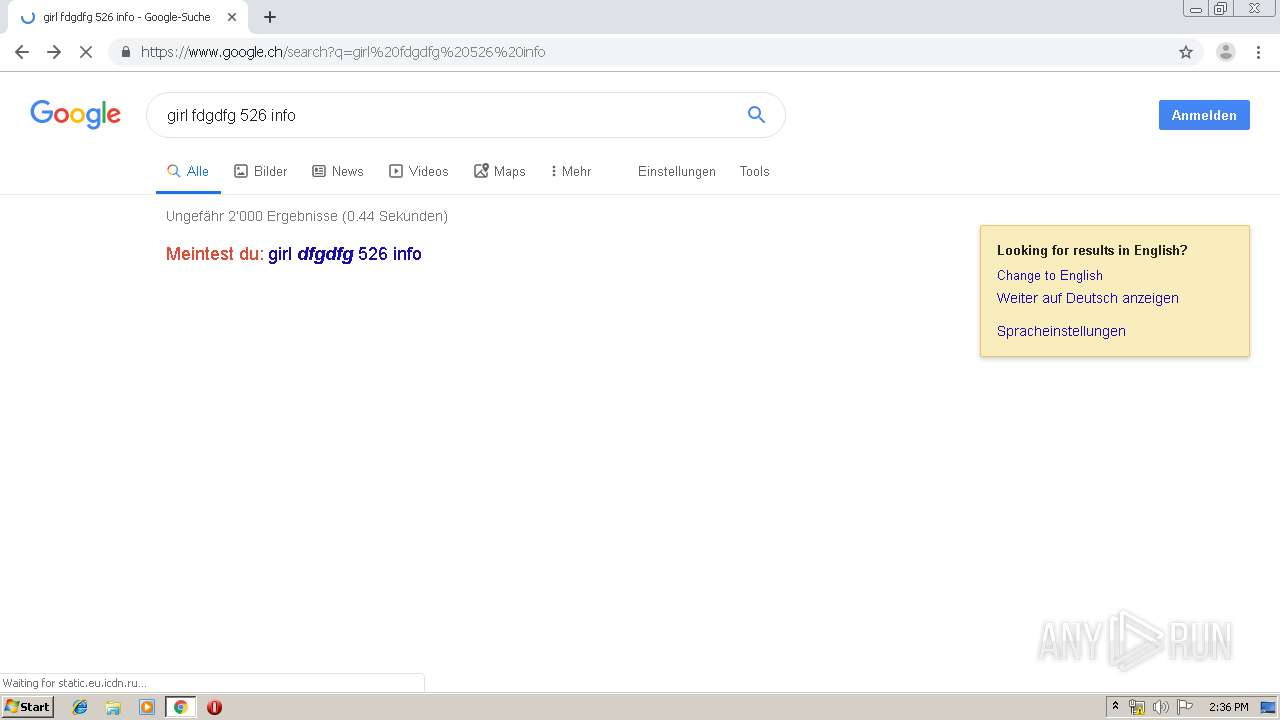Click 'Weiter auf Deutsch anzeigen'
1280x720 pixels.
coord(1088,298)
